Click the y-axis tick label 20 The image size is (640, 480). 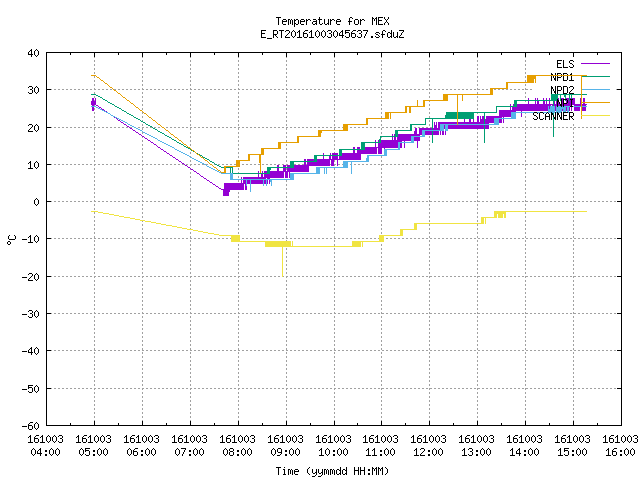[33, 128]
